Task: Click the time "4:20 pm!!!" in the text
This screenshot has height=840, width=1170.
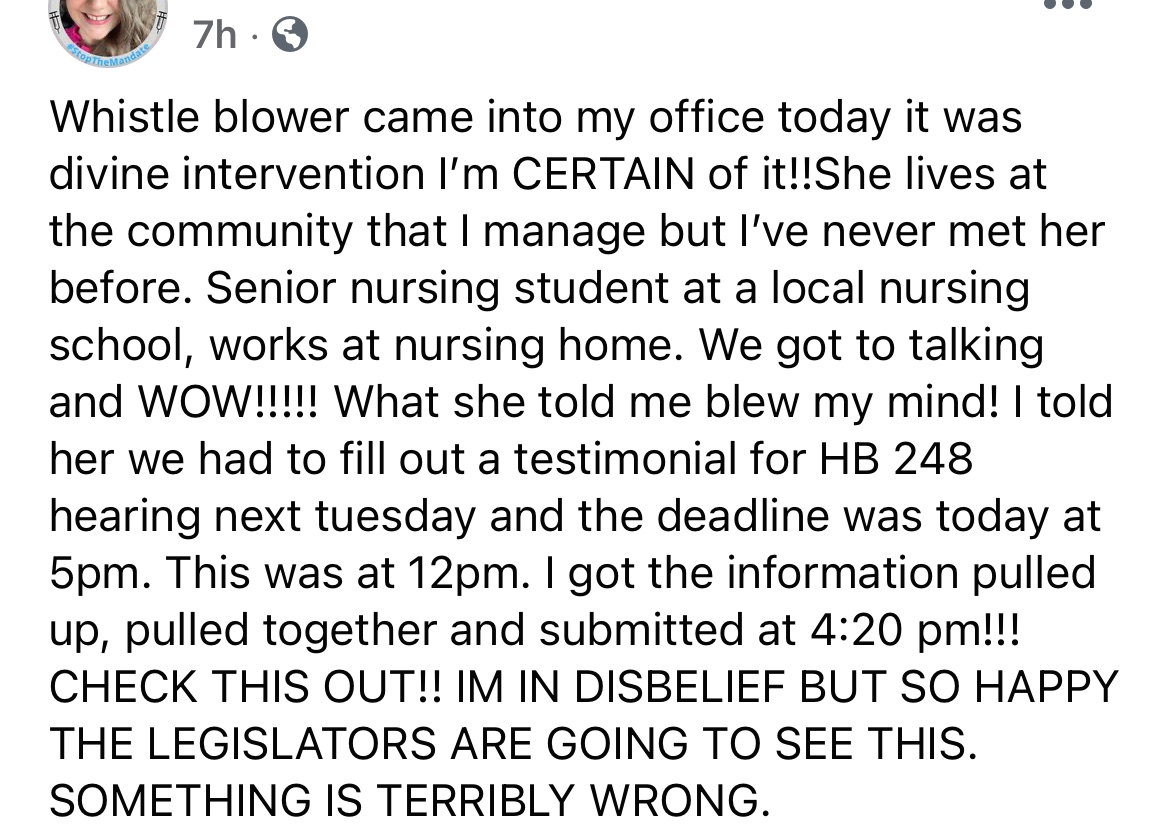Action: (x=914, y=630)
